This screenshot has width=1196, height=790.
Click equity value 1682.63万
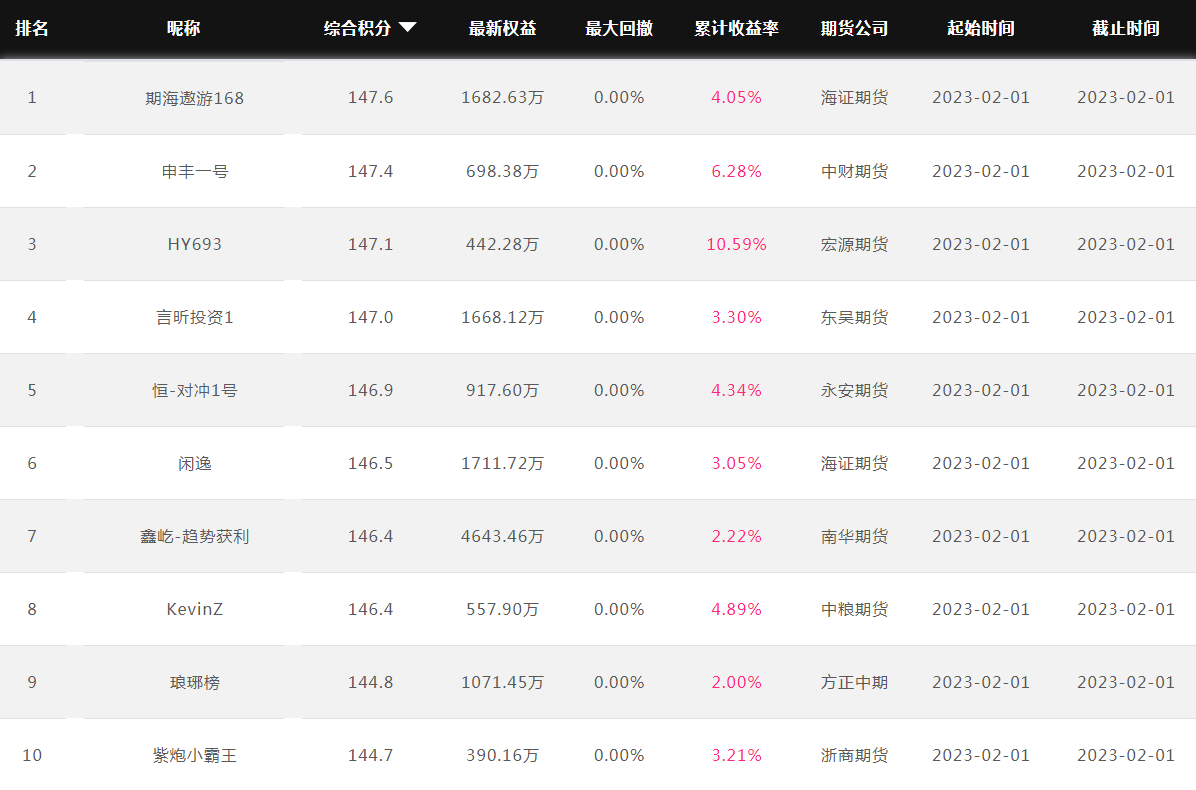pos(502,98)
